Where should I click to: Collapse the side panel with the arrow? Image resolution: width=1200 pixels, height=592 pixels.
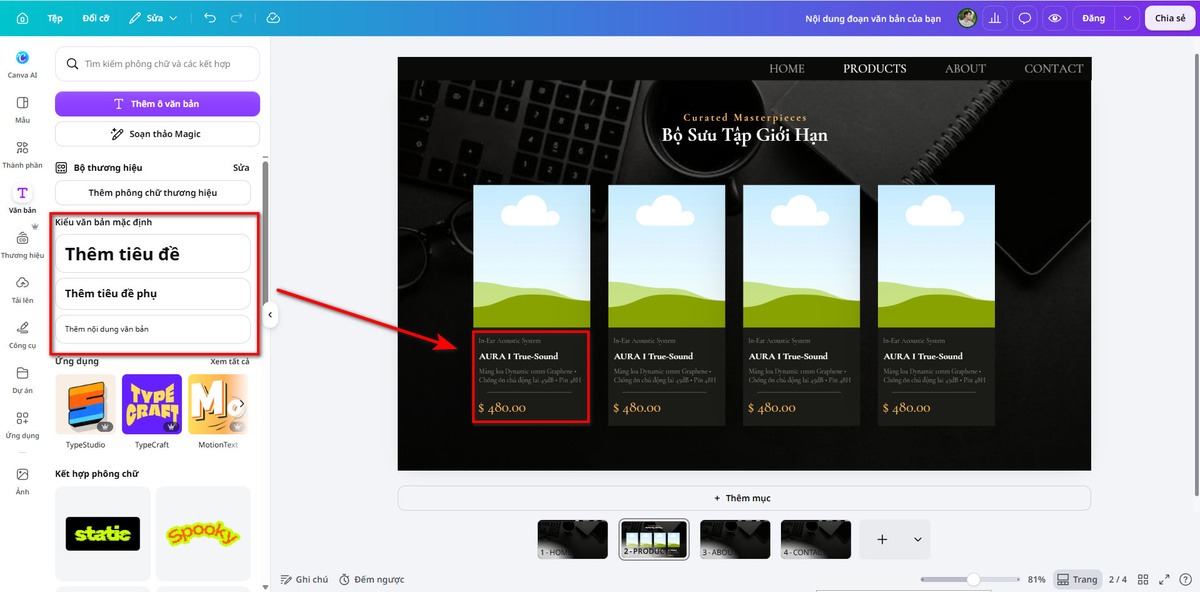point(269,315)
